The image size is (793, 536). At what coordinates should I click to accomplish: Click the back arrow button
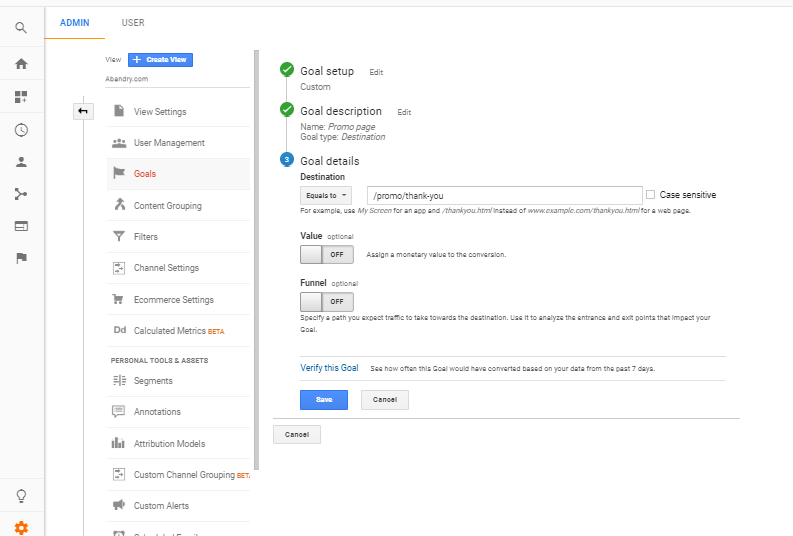coord(83,111)
